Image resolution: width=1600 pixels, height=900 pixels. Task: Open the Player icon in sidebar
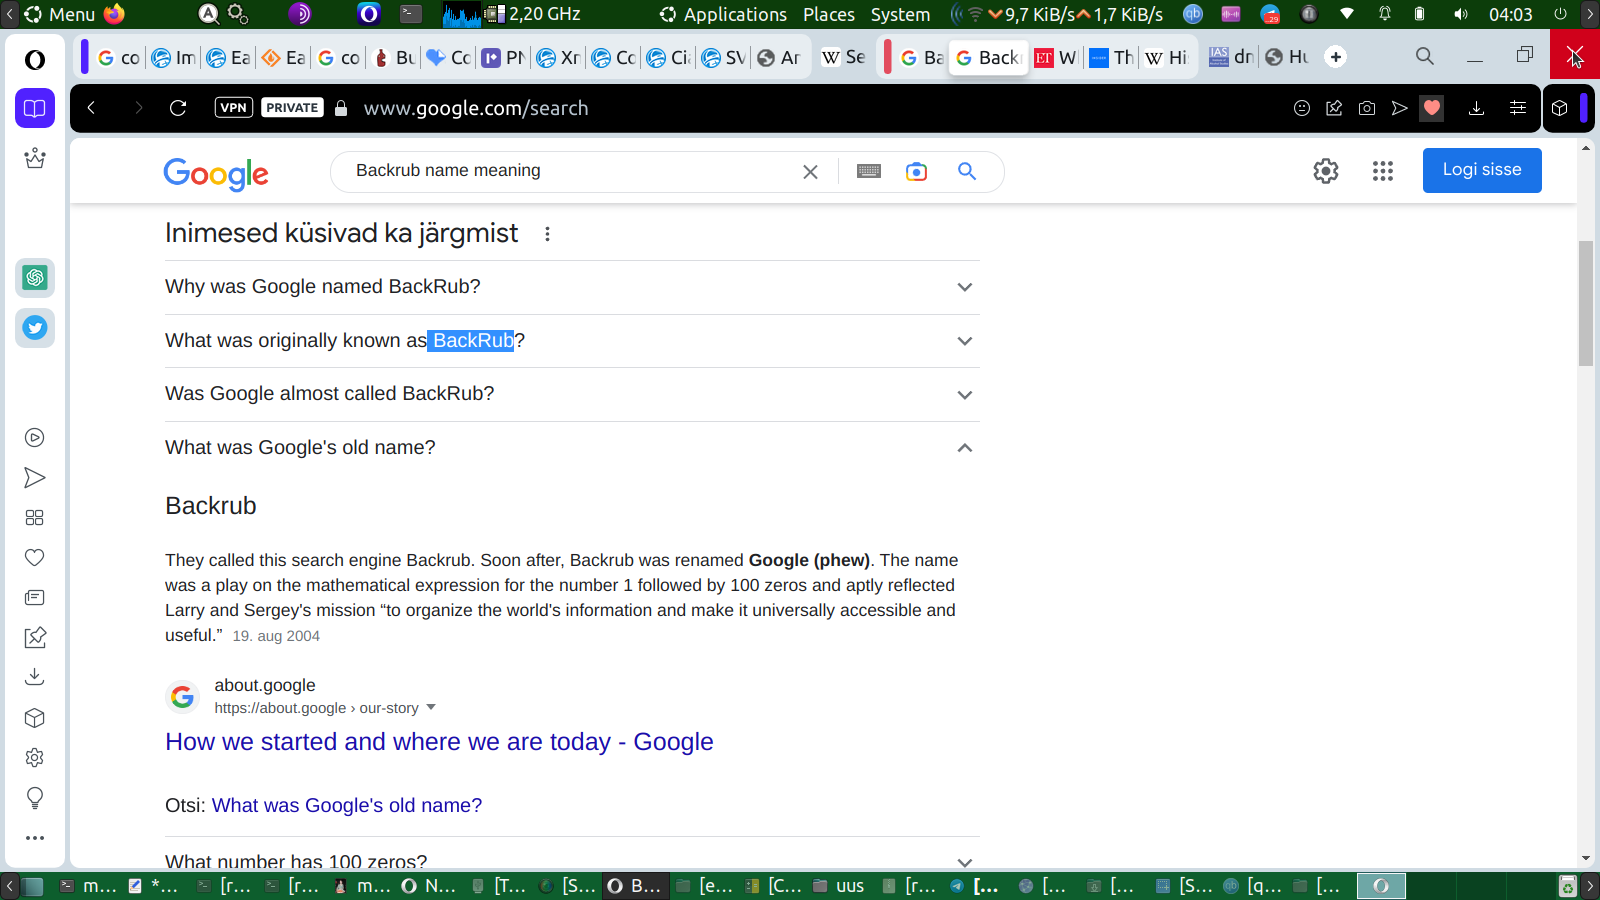35,437
